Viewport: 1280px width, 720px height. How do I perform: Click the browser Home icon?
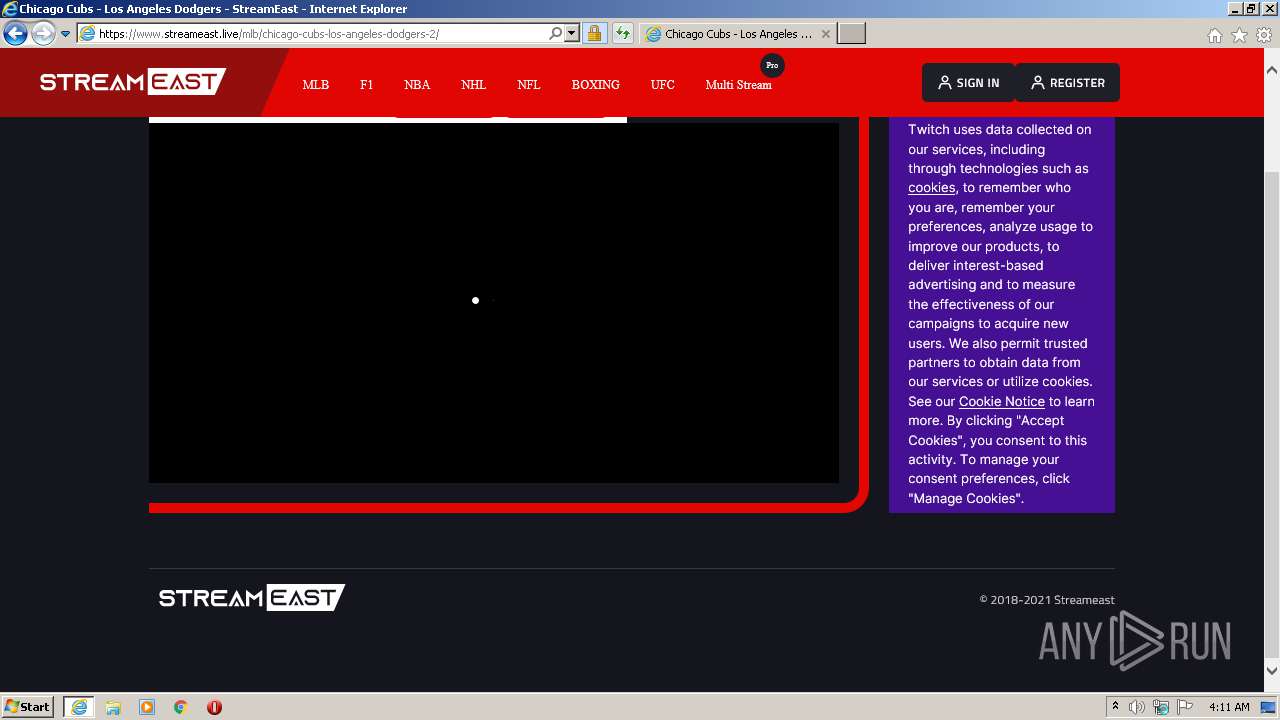point(1214,35)
